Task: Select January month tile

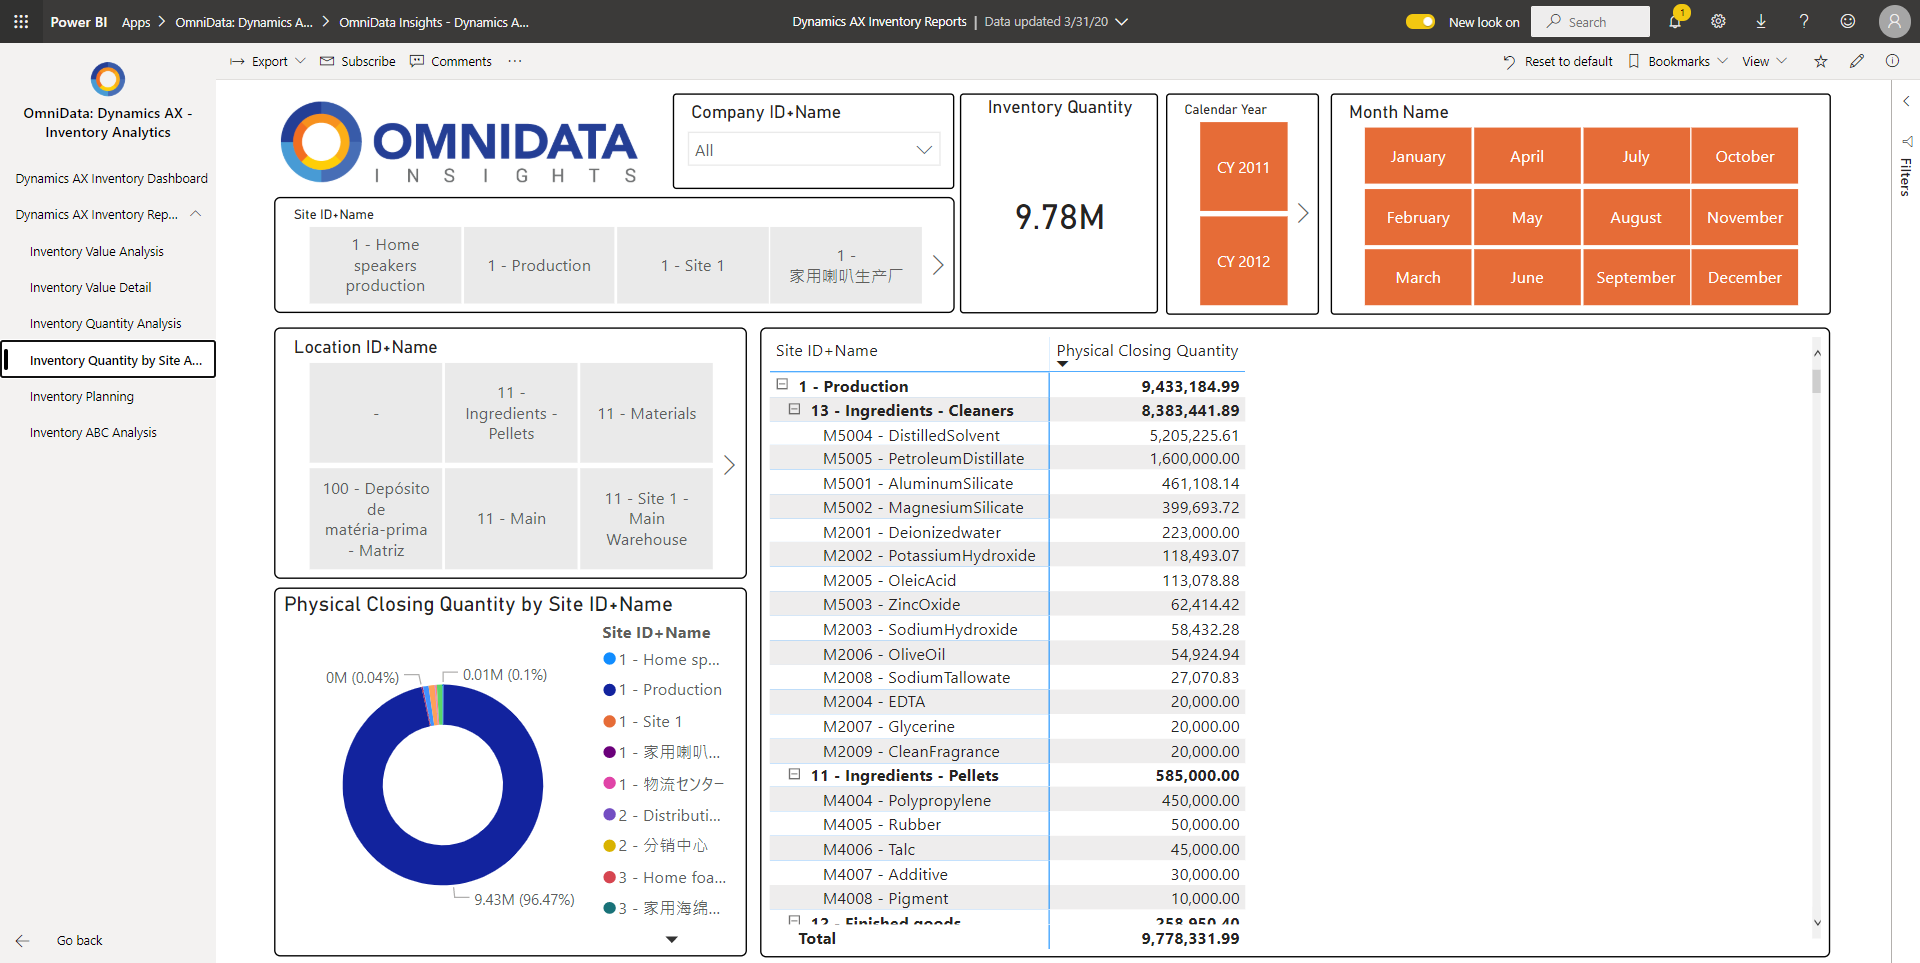Action: click(1417, 156)
